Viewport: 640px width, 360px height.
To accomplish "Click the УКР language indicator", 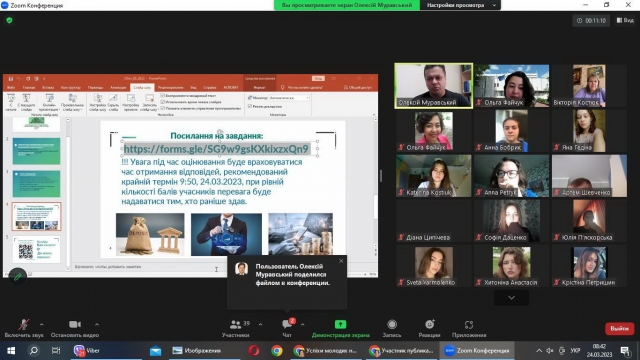I will 575,351.
